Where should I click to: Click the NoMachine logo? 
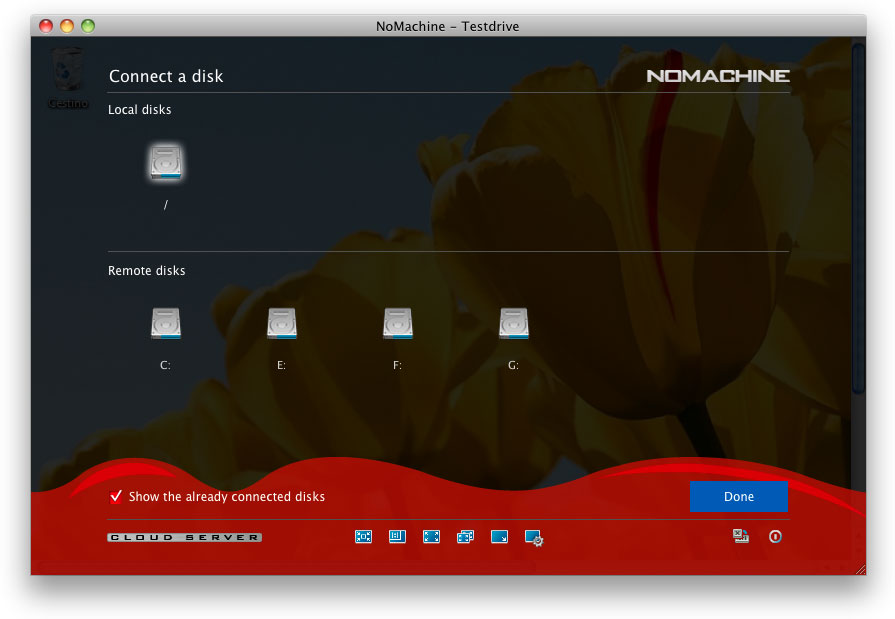click(x=718, y=76)
